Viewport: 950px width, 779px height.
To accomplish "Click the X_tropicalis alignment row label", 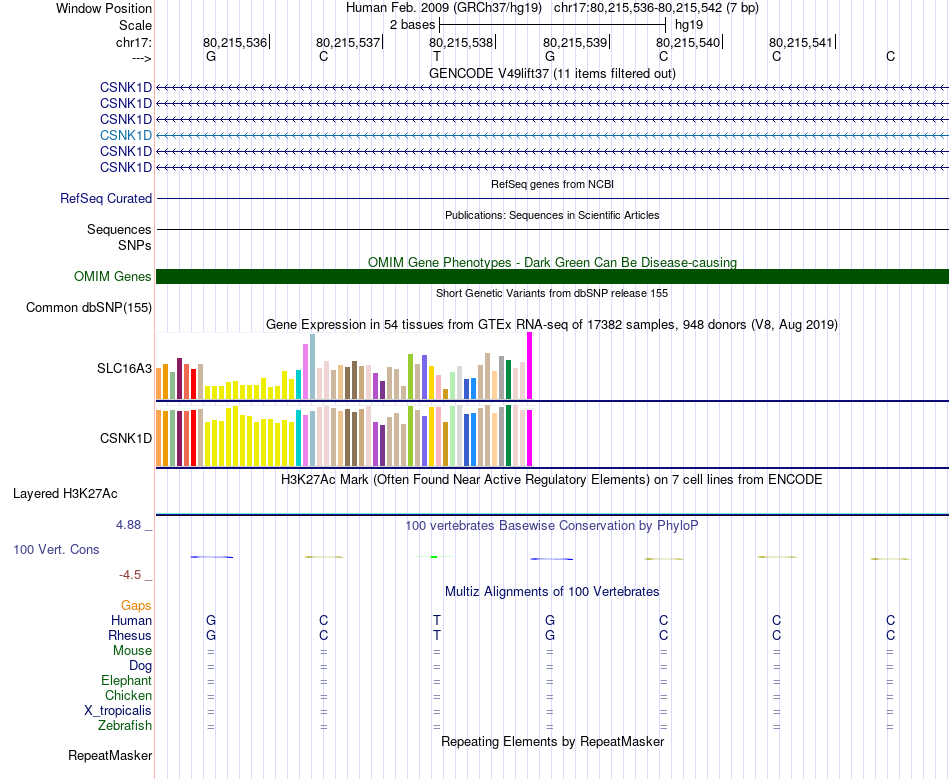I will pyautogui.click(x=118, y=711).
